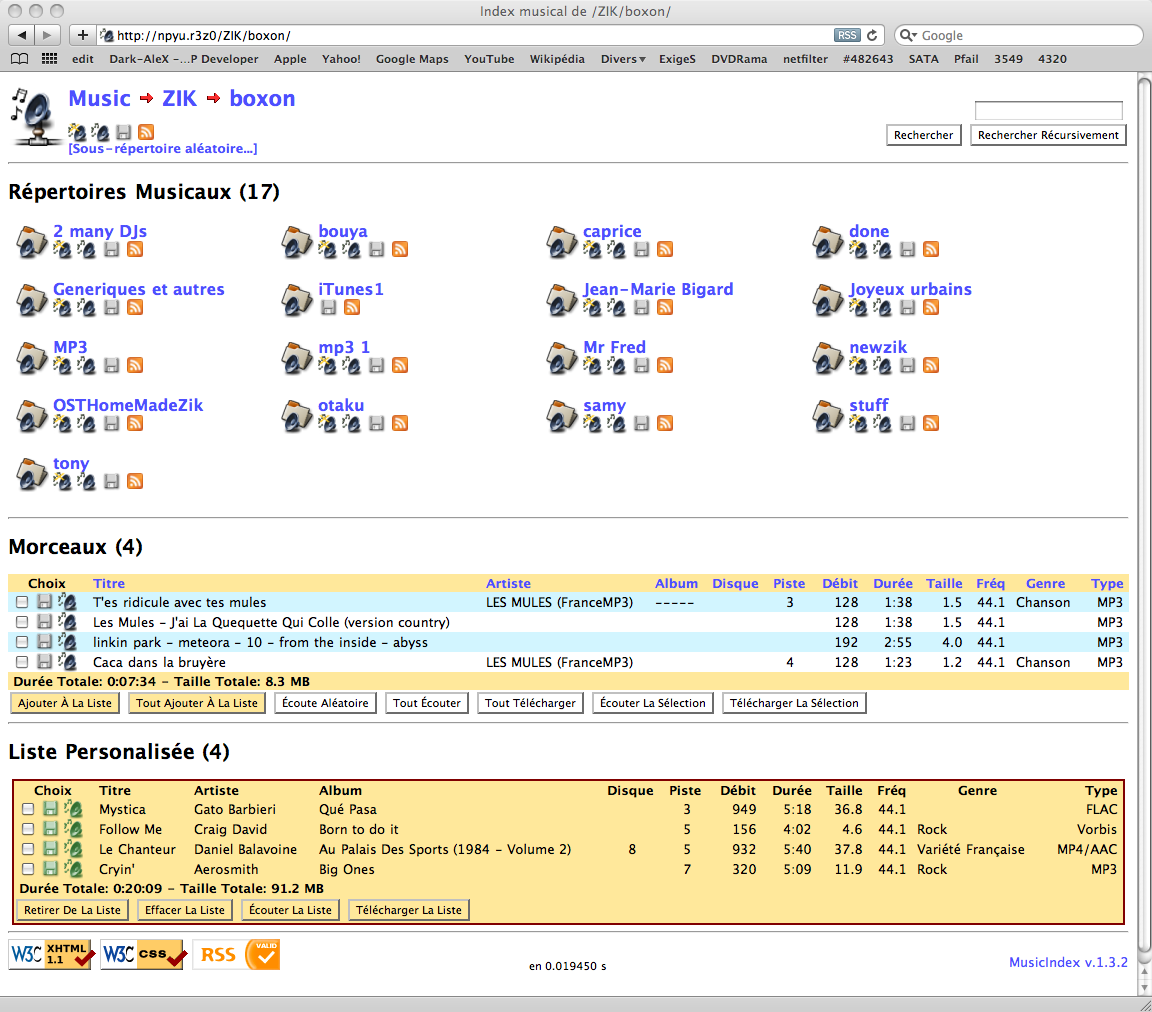1152x1012 pixels.
Task: Download the bouya folder via floppy icon
Action: [x=376, y=250]
